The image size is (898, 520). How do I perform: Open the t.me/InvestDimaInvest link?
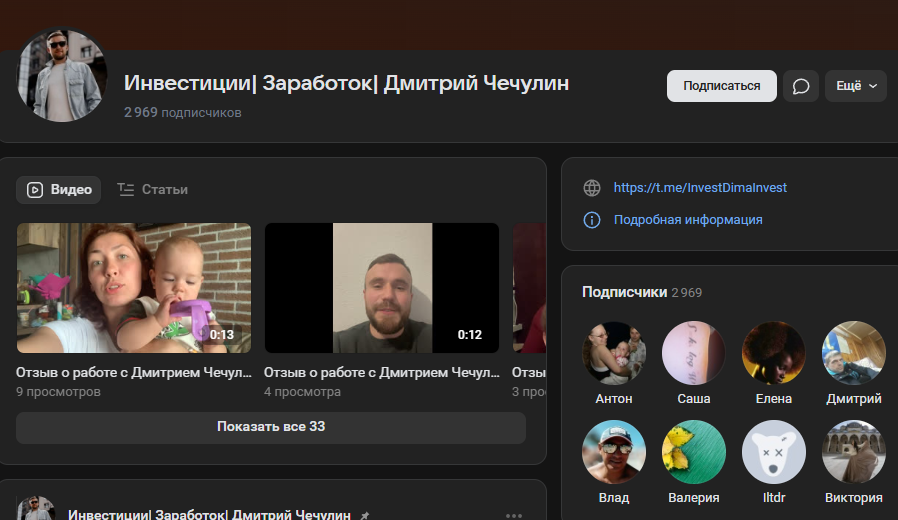[x=700, y=188]
